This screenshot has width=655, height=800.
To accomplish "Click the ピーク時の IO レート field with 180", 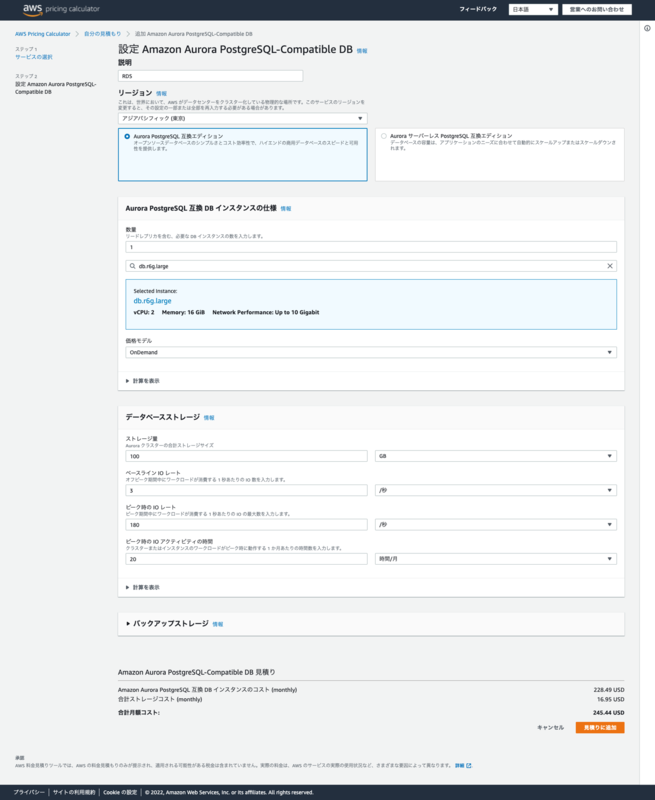I will click(246, 524).
